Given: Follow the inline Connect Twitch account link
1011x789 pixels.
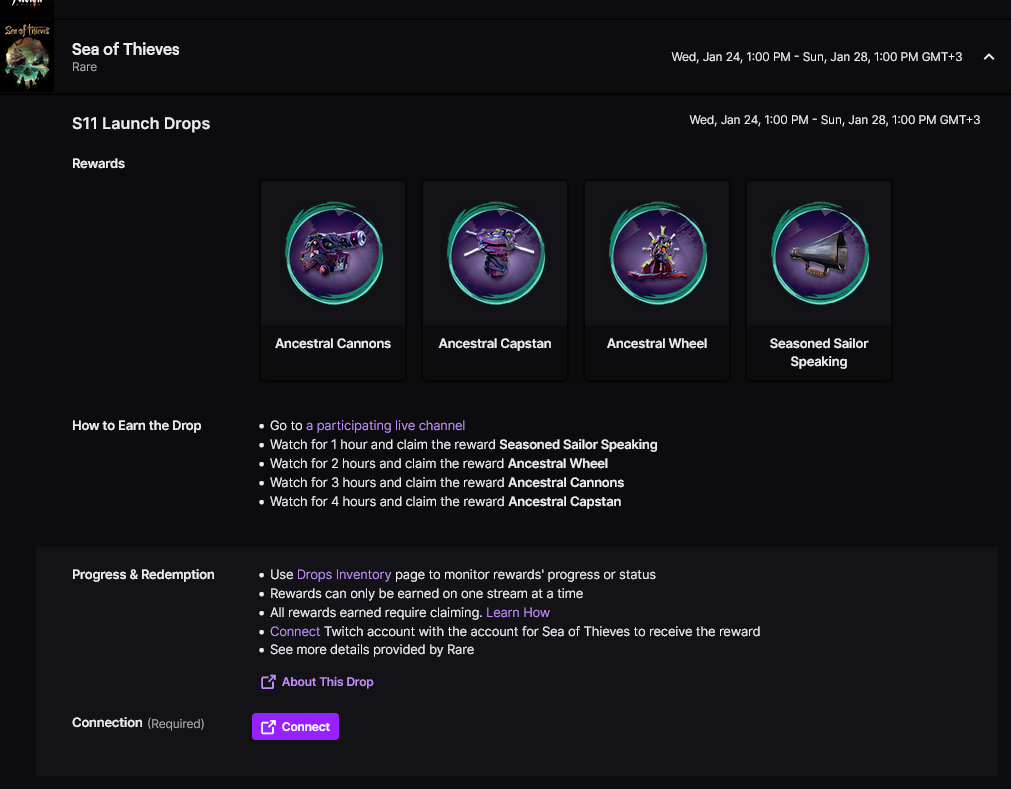Looking at the screenshot, I should pos(295,632).
